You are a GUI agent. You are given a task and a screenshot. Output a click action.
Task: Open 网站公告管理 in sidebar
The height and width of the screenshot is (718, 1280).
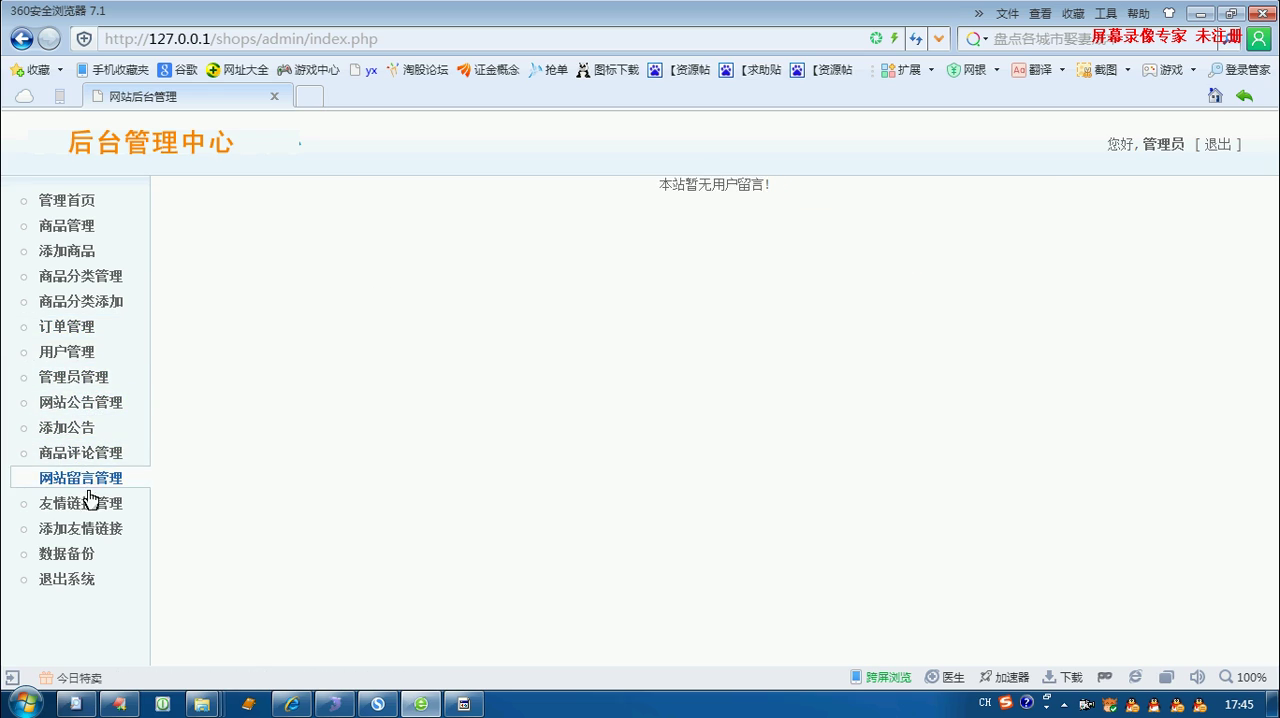[x=81, y=402]
